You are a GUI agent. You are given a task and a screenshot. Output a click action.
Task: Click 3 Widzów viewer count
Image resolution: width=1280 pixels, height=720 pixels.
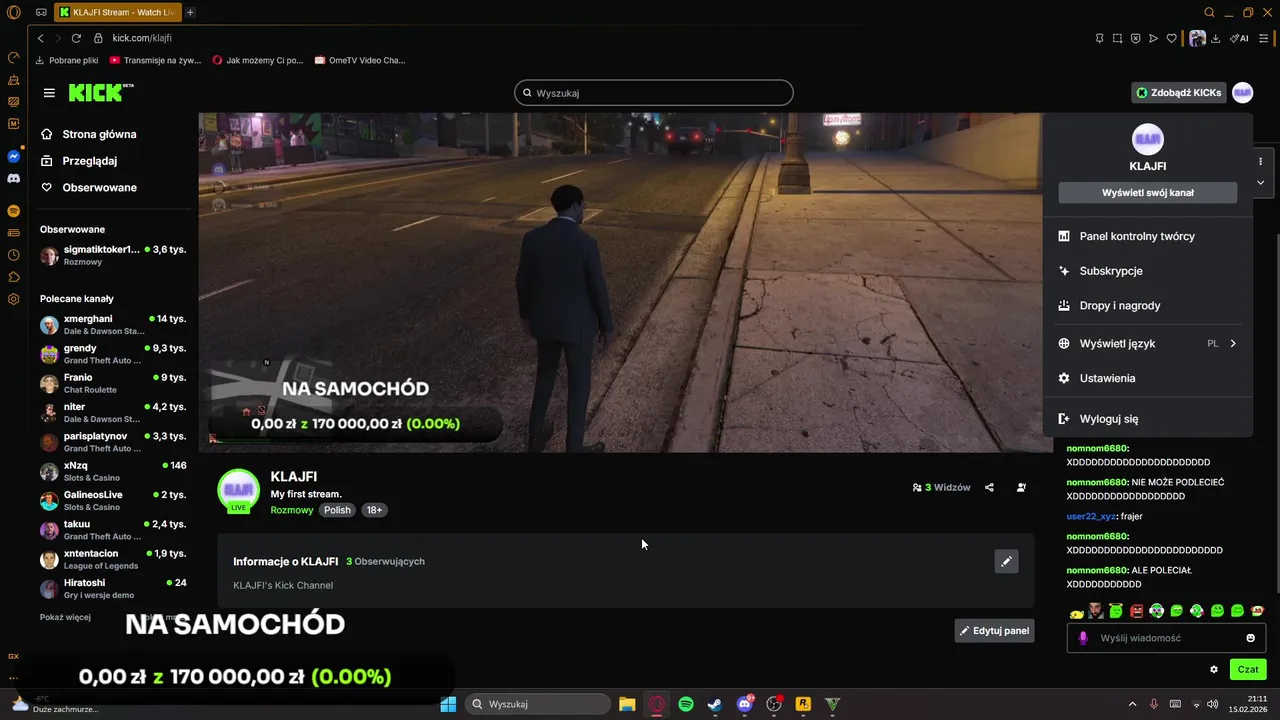click(941, 488)
